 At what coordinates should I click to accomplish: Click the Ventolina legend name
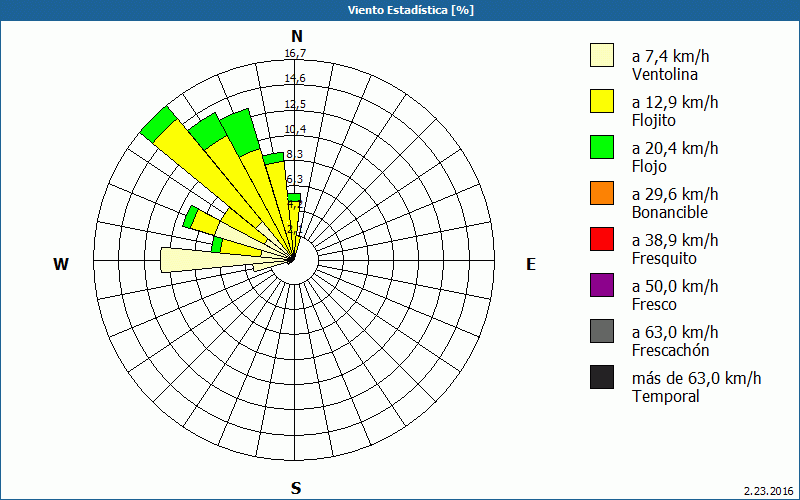click(x=665, y=74)
